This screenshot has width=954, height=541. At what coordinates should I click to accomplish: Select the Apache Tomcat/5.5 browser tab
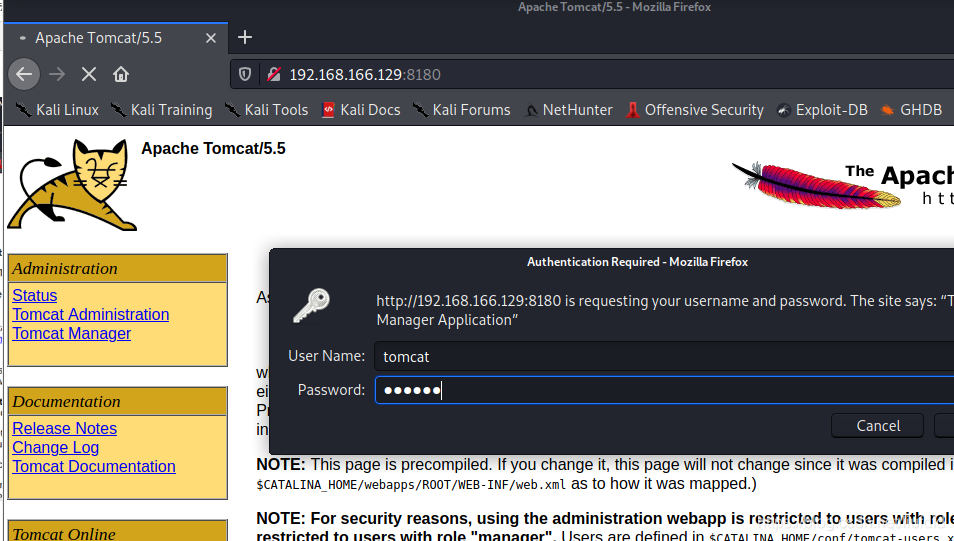116,38
